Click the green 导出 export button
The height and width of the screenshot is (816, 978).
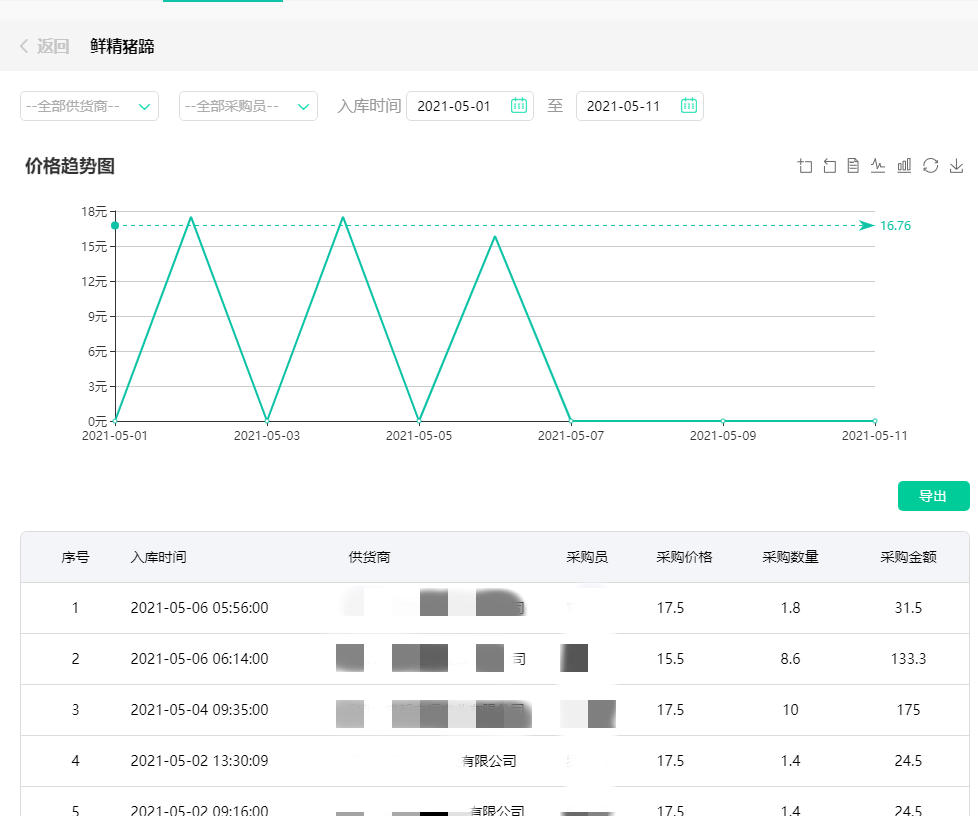point(933,496)
